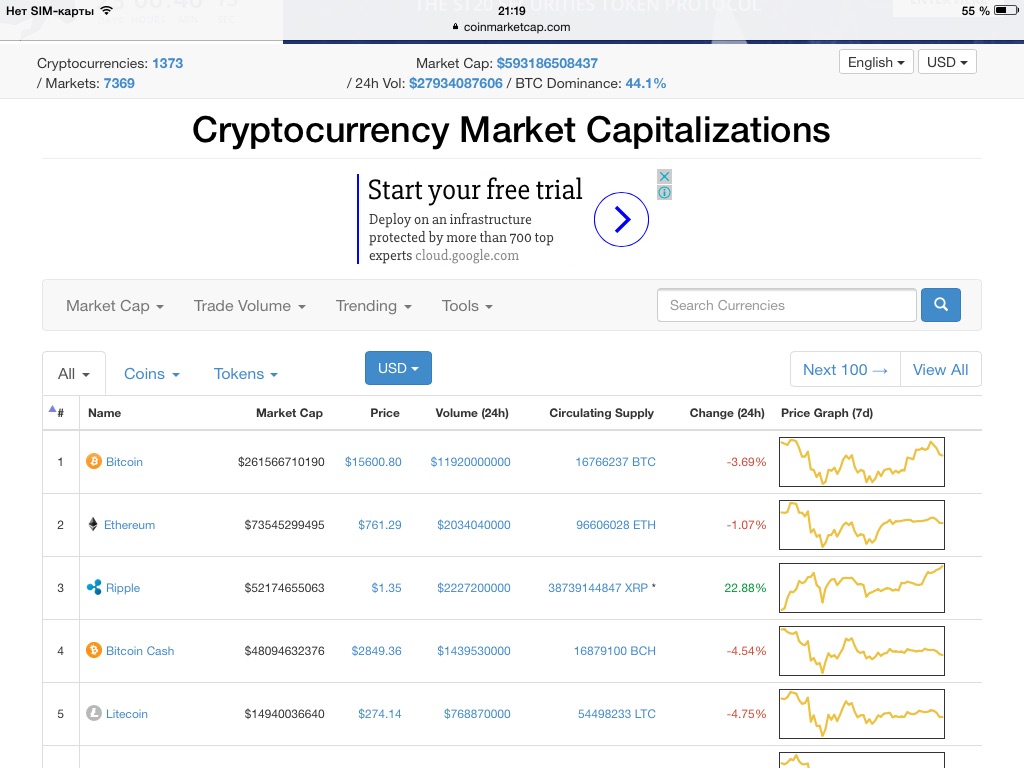Click Bitcoin volume $11920000000
Image resolution: width=1024 pixels, height=768 pixels.
(470, 462)
